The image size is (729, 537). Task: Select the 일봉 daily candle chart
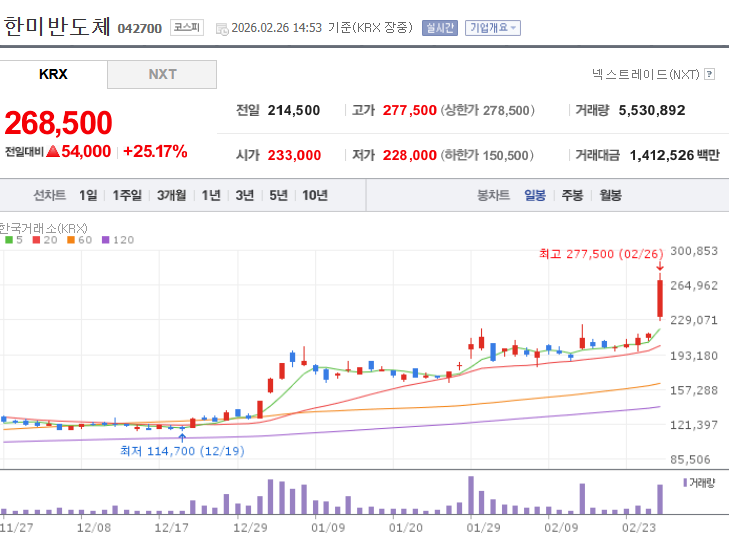pyautogui.click(x=535, y=195)
